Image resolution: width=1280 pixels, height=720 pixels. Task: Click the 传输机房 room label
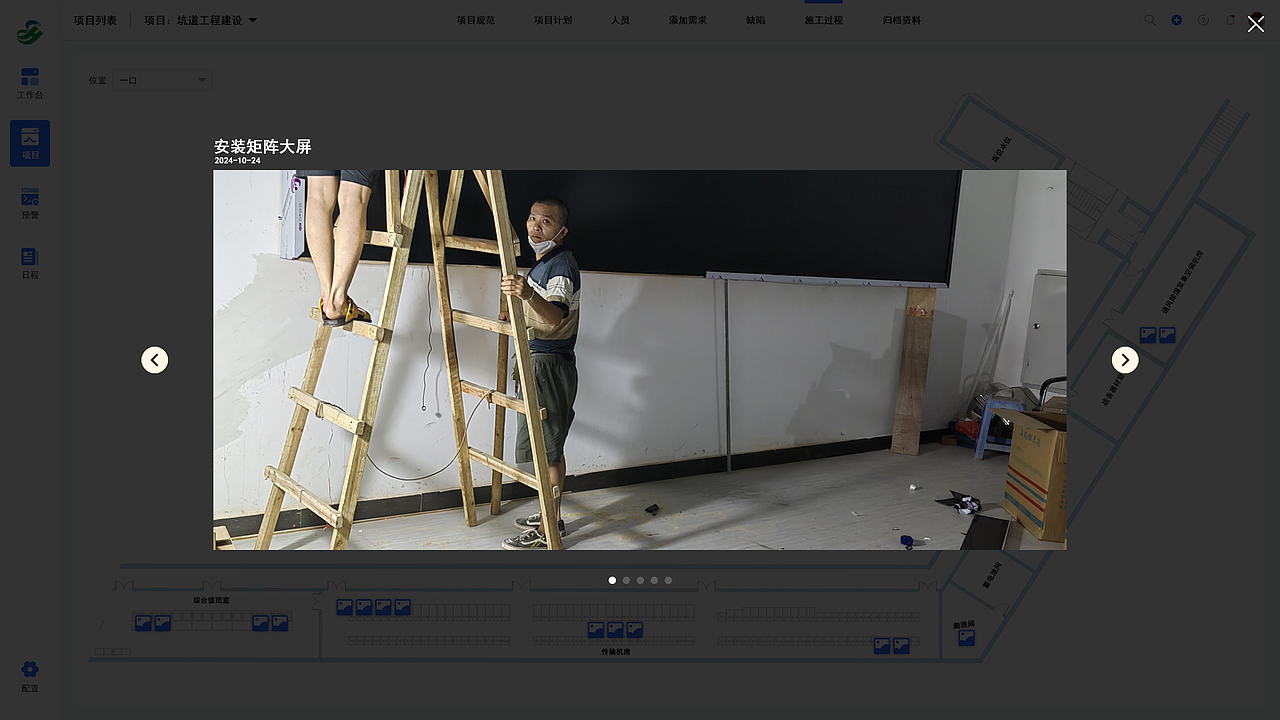[616, 652]
